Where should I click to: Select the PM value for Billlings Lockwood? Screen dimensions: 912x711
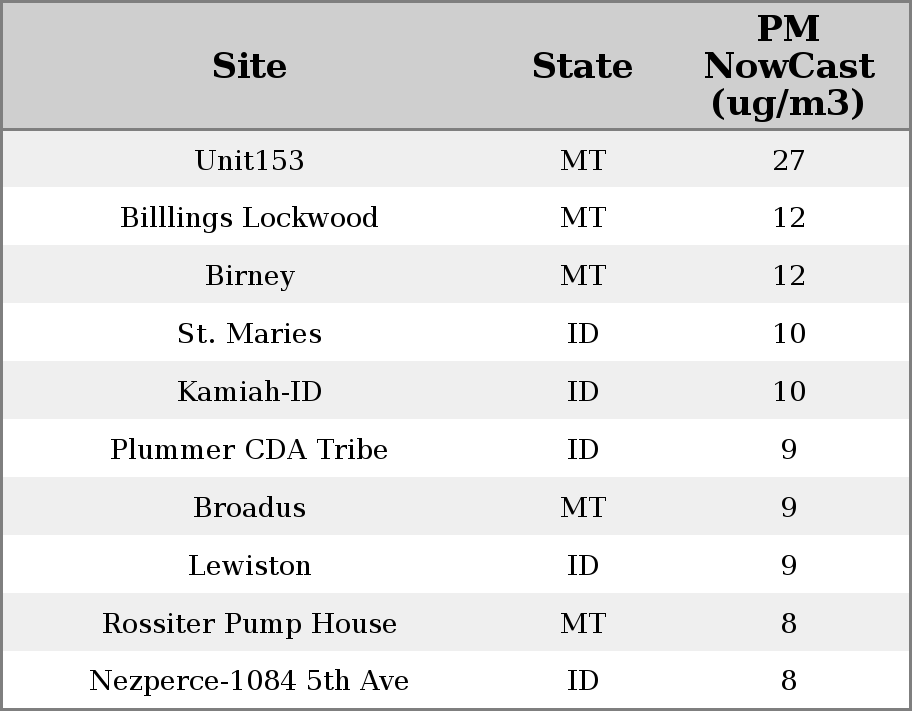788,218
